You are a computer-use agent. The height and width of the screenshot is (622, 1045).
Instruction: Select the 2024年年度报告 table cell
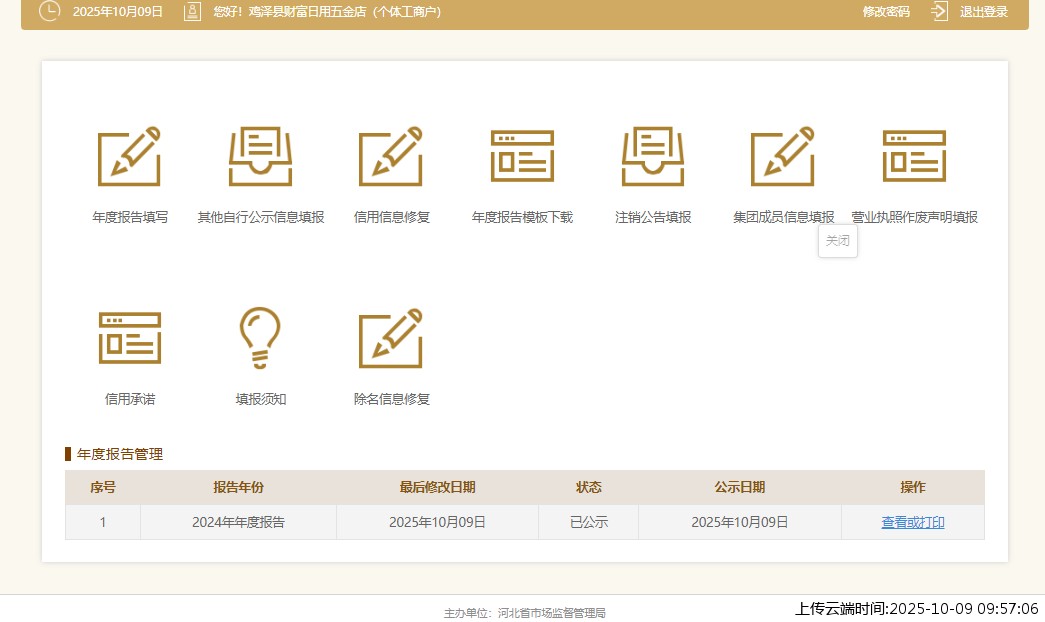pyautogui.click(x=238, y=522)
